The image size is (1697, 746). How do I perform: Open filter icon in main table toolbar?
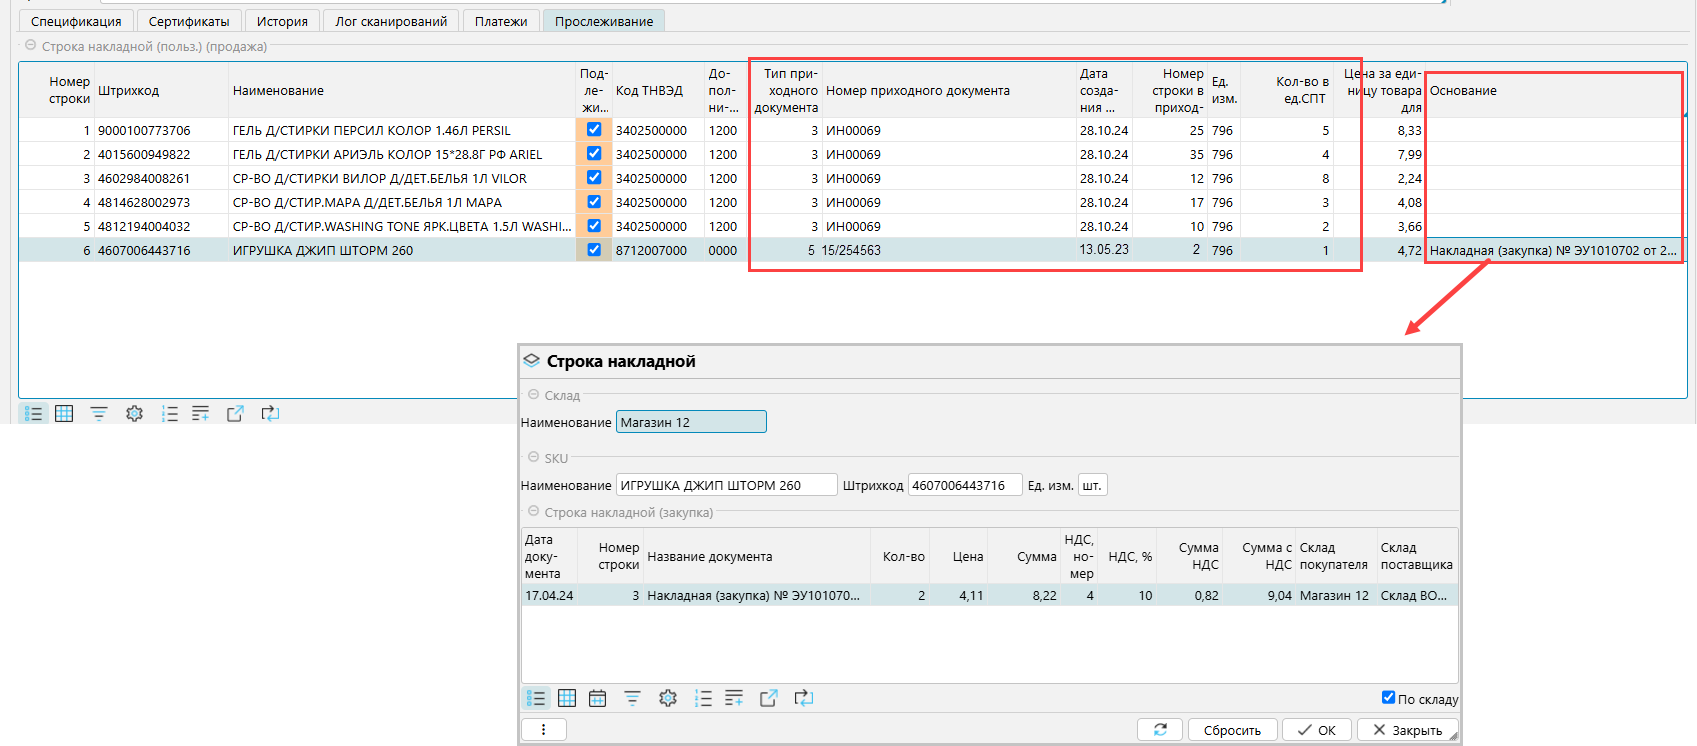click(99, 413)
